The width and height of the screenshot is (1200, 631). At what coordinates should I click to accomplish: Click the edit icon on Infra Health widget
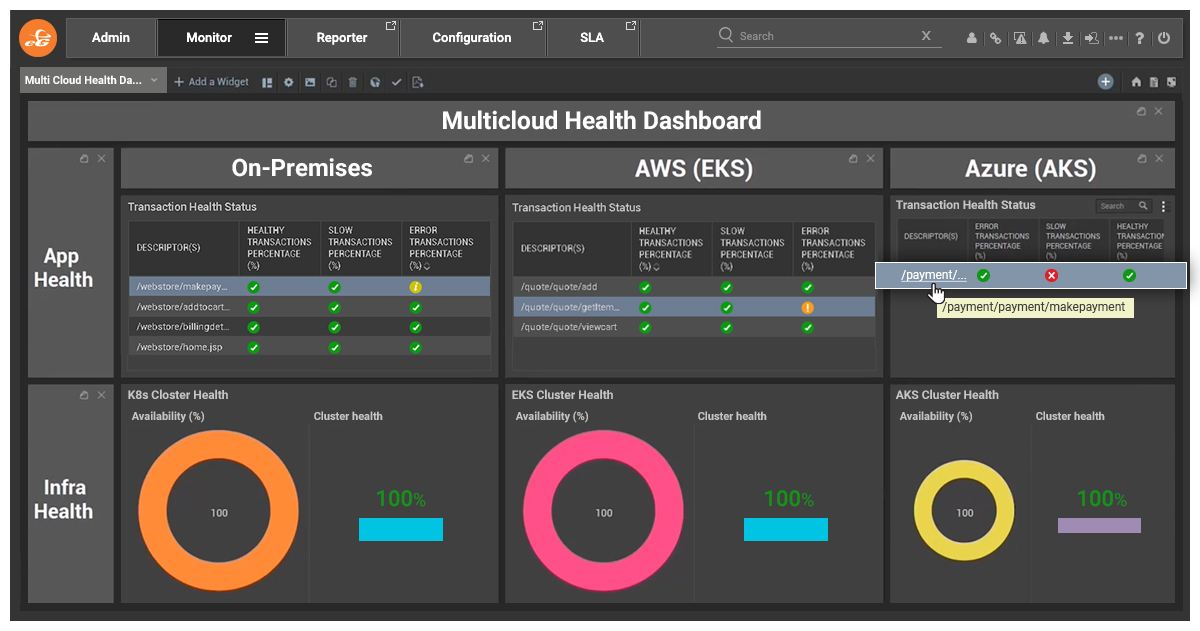(84, 395)
